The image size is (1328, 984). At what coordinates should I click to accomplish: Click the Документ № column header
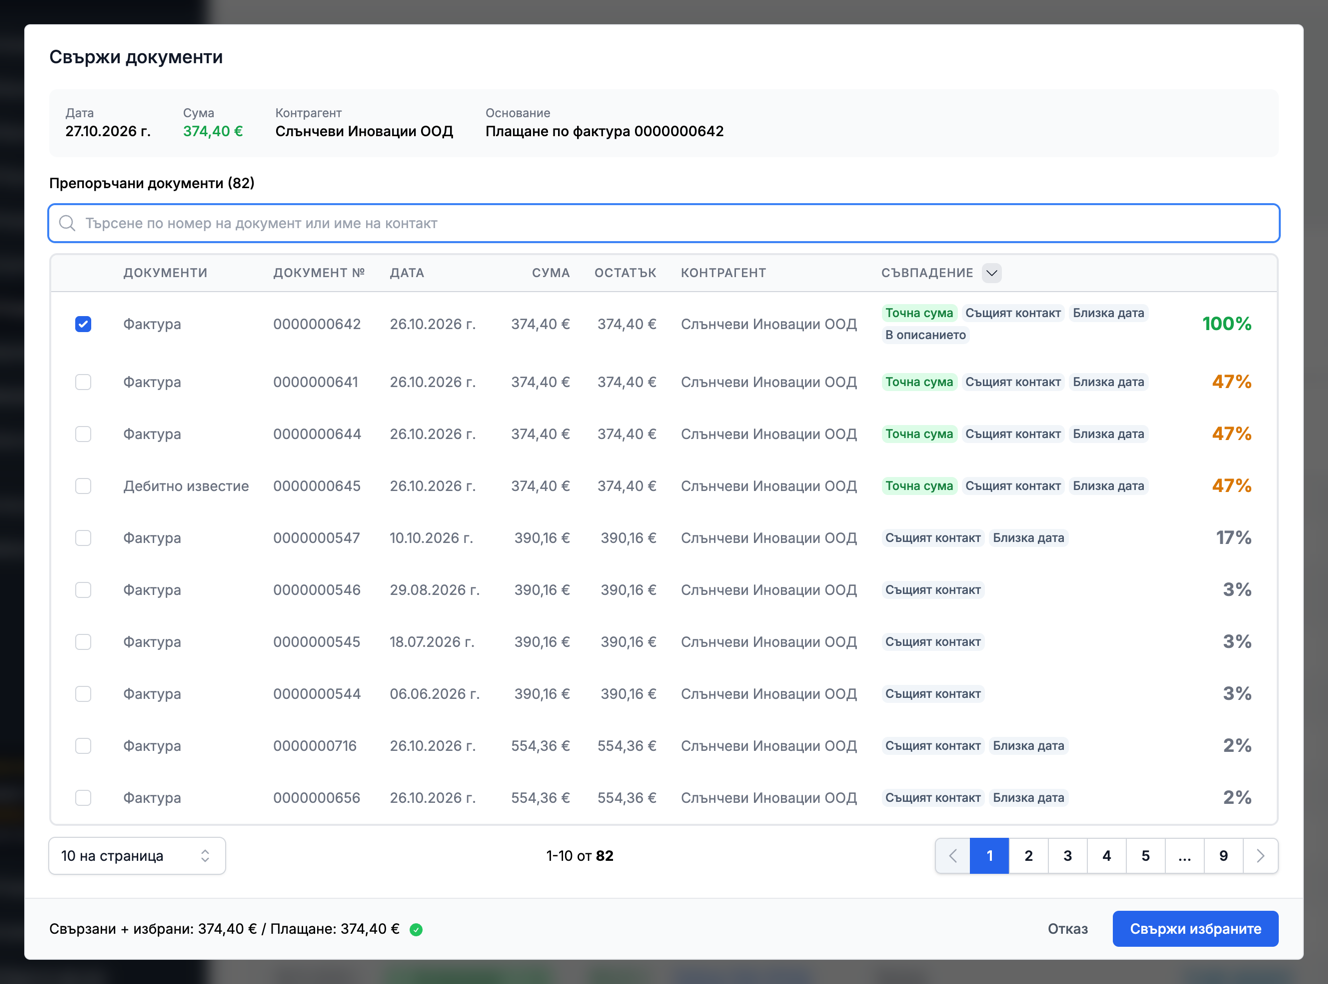coord(319,273)
